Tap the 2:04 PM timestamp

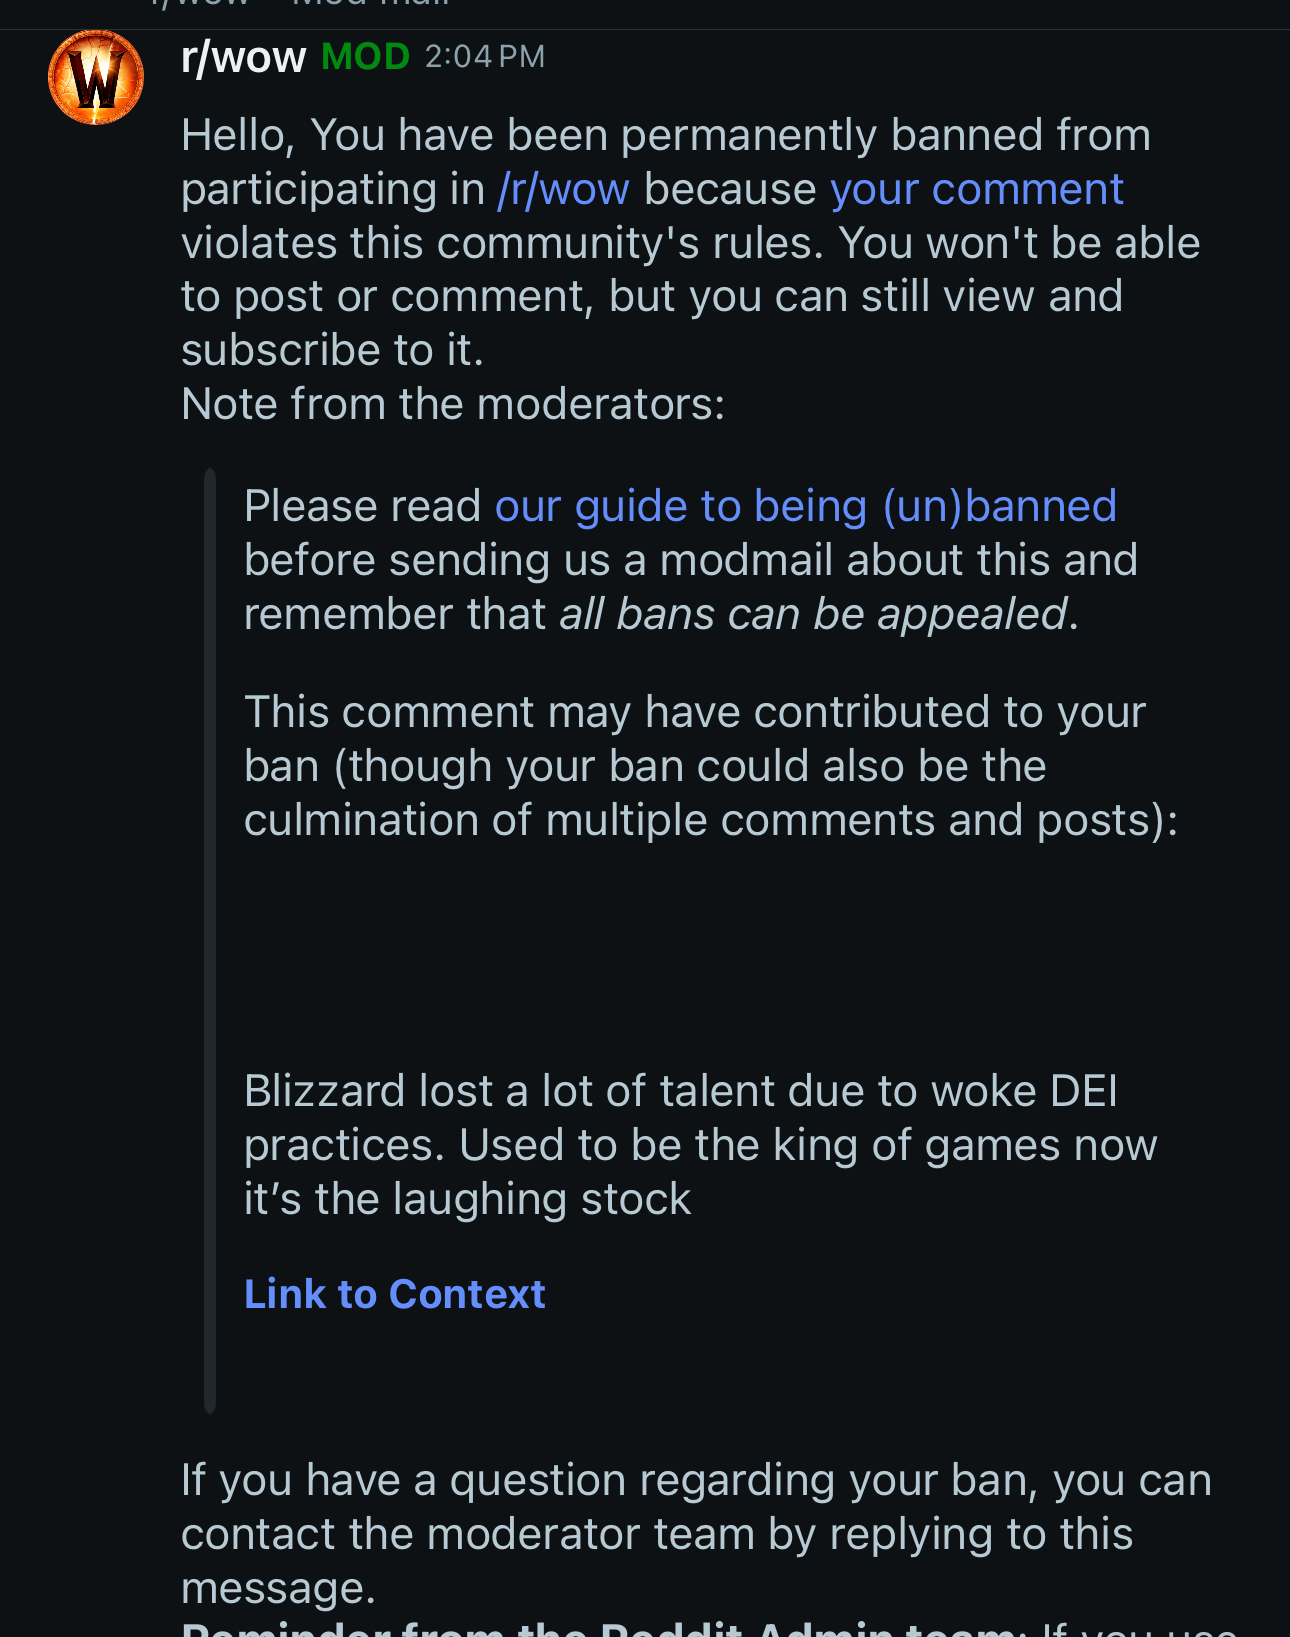tap(485, 57)
